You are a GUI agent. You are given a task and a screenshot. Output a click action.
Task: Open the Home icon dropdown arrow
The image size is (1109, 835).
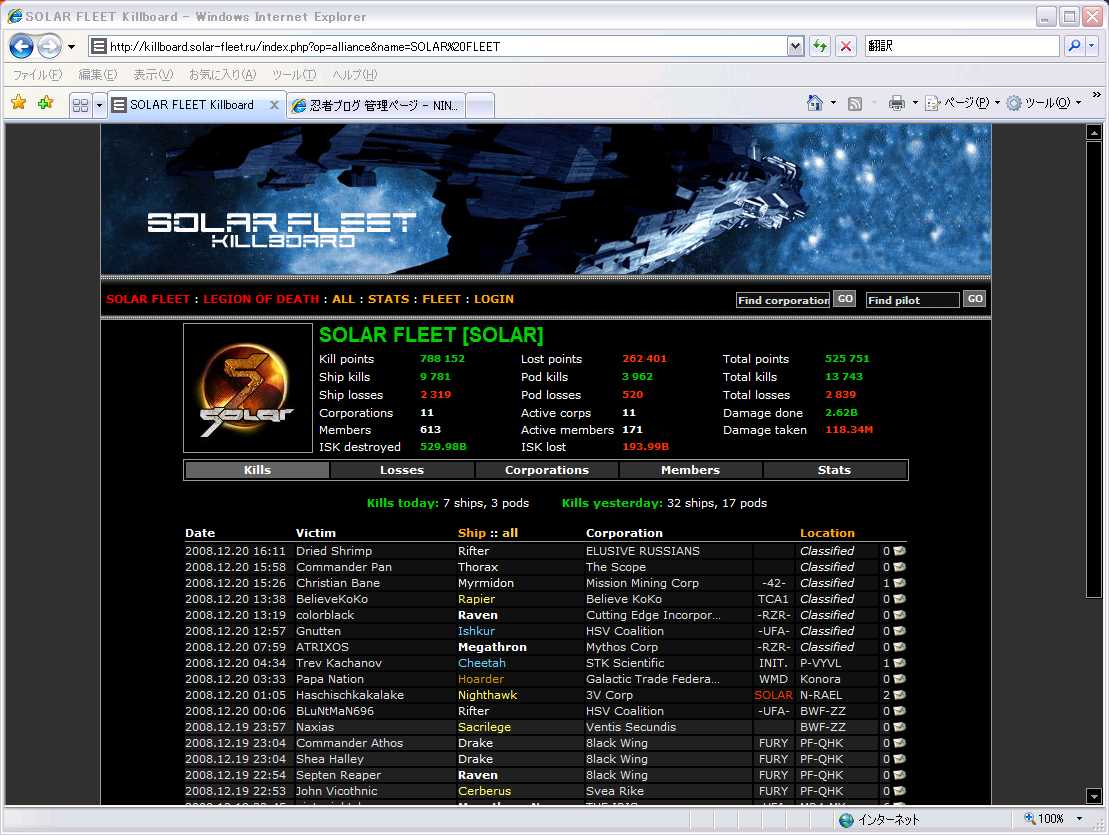click(x=833, y=103)
